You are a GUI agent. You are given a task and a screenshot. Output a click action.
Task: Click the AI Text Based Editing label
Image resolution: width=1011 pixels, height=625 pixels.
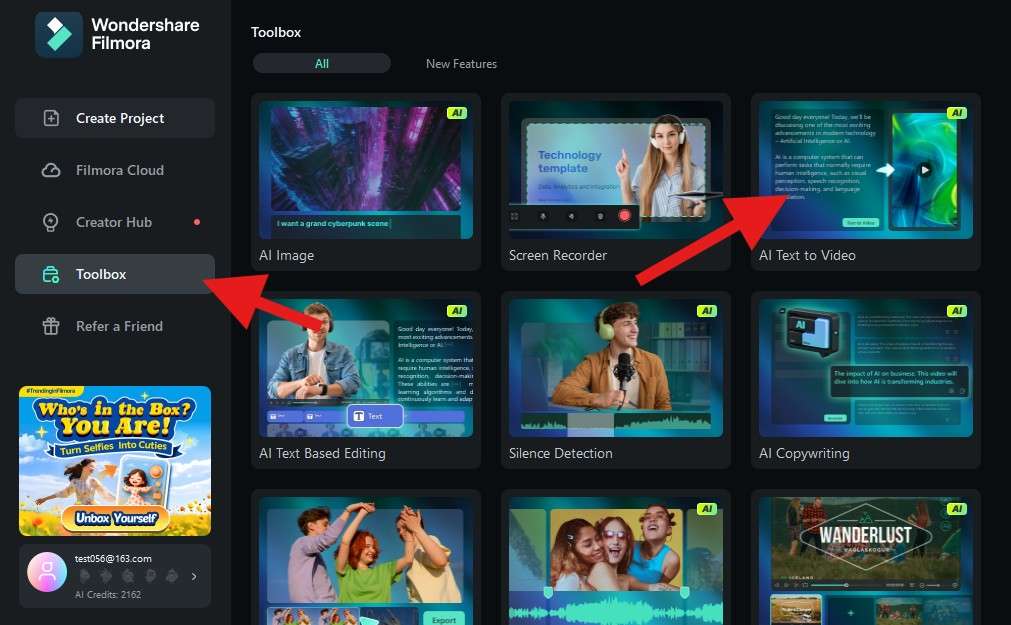[322, 453]
